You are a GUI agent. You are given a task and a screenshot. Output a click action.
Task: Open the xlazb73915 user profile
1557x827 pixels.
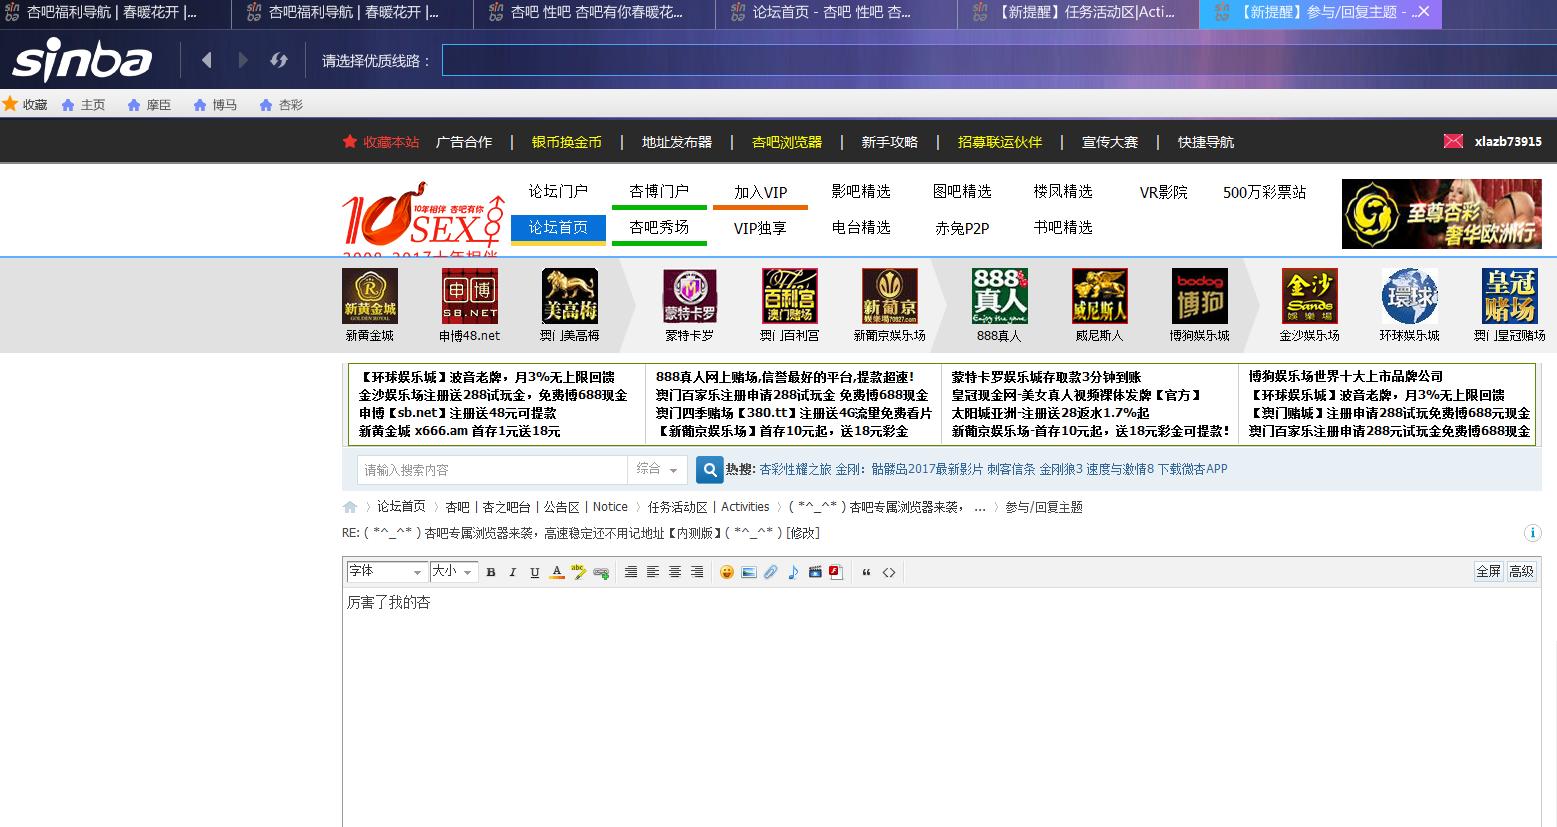pos(1508,142)
